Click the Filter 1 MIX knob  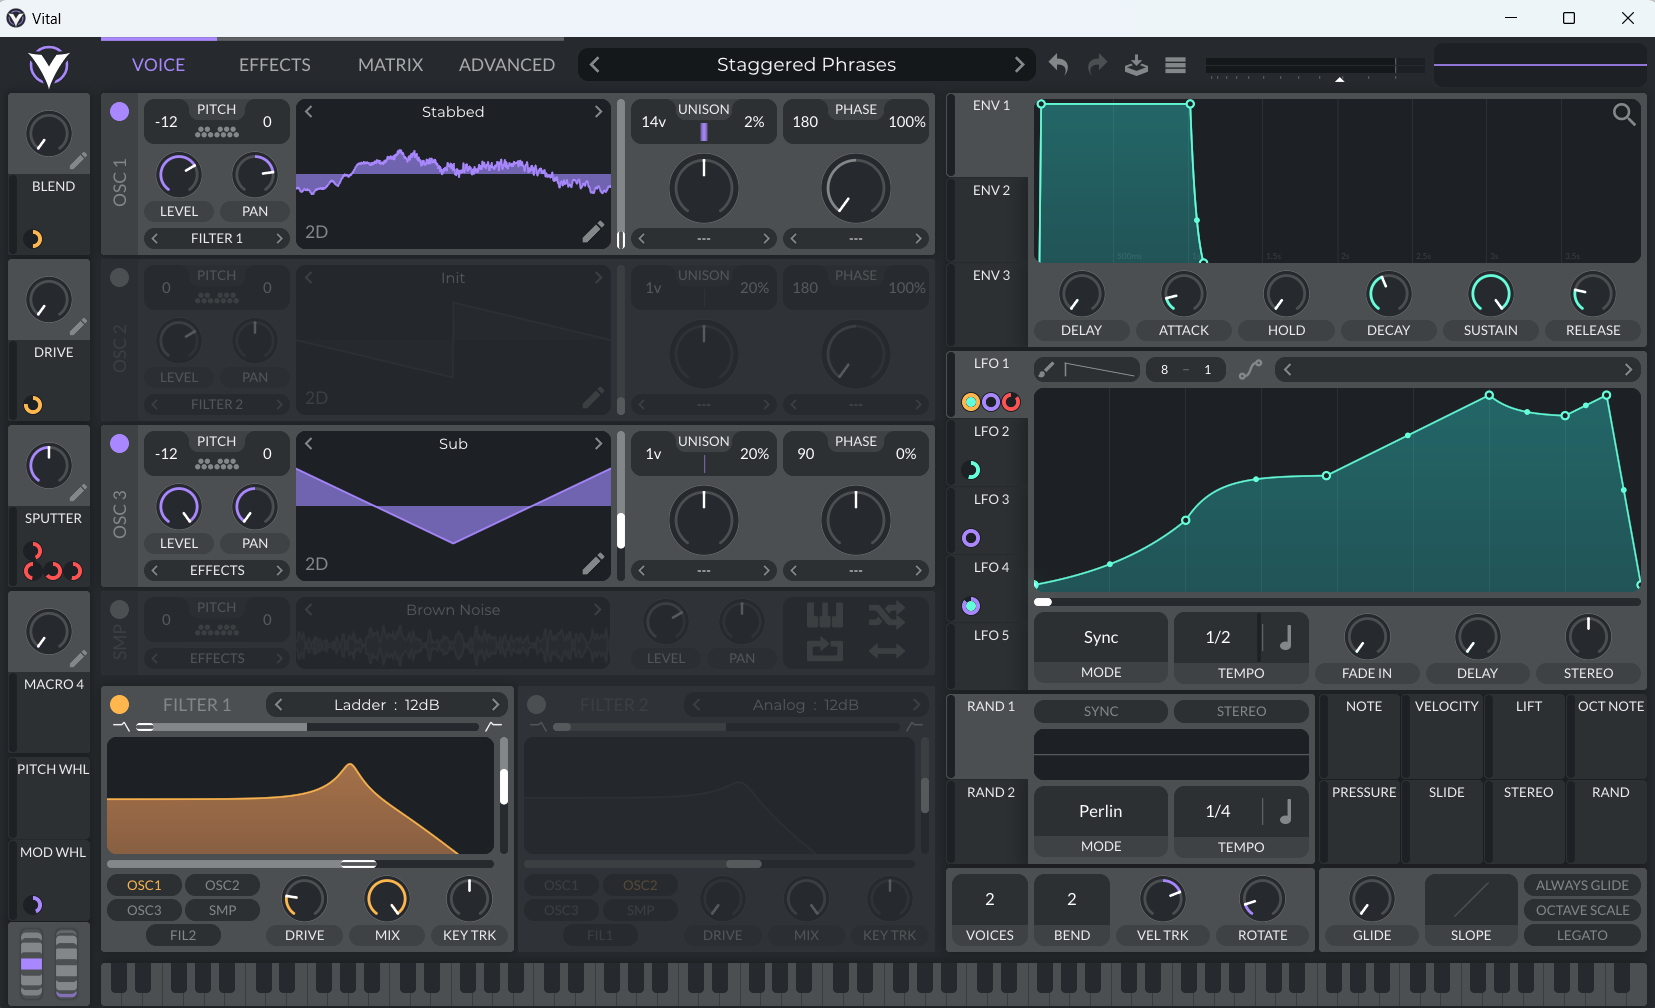(x=387, y=899)
